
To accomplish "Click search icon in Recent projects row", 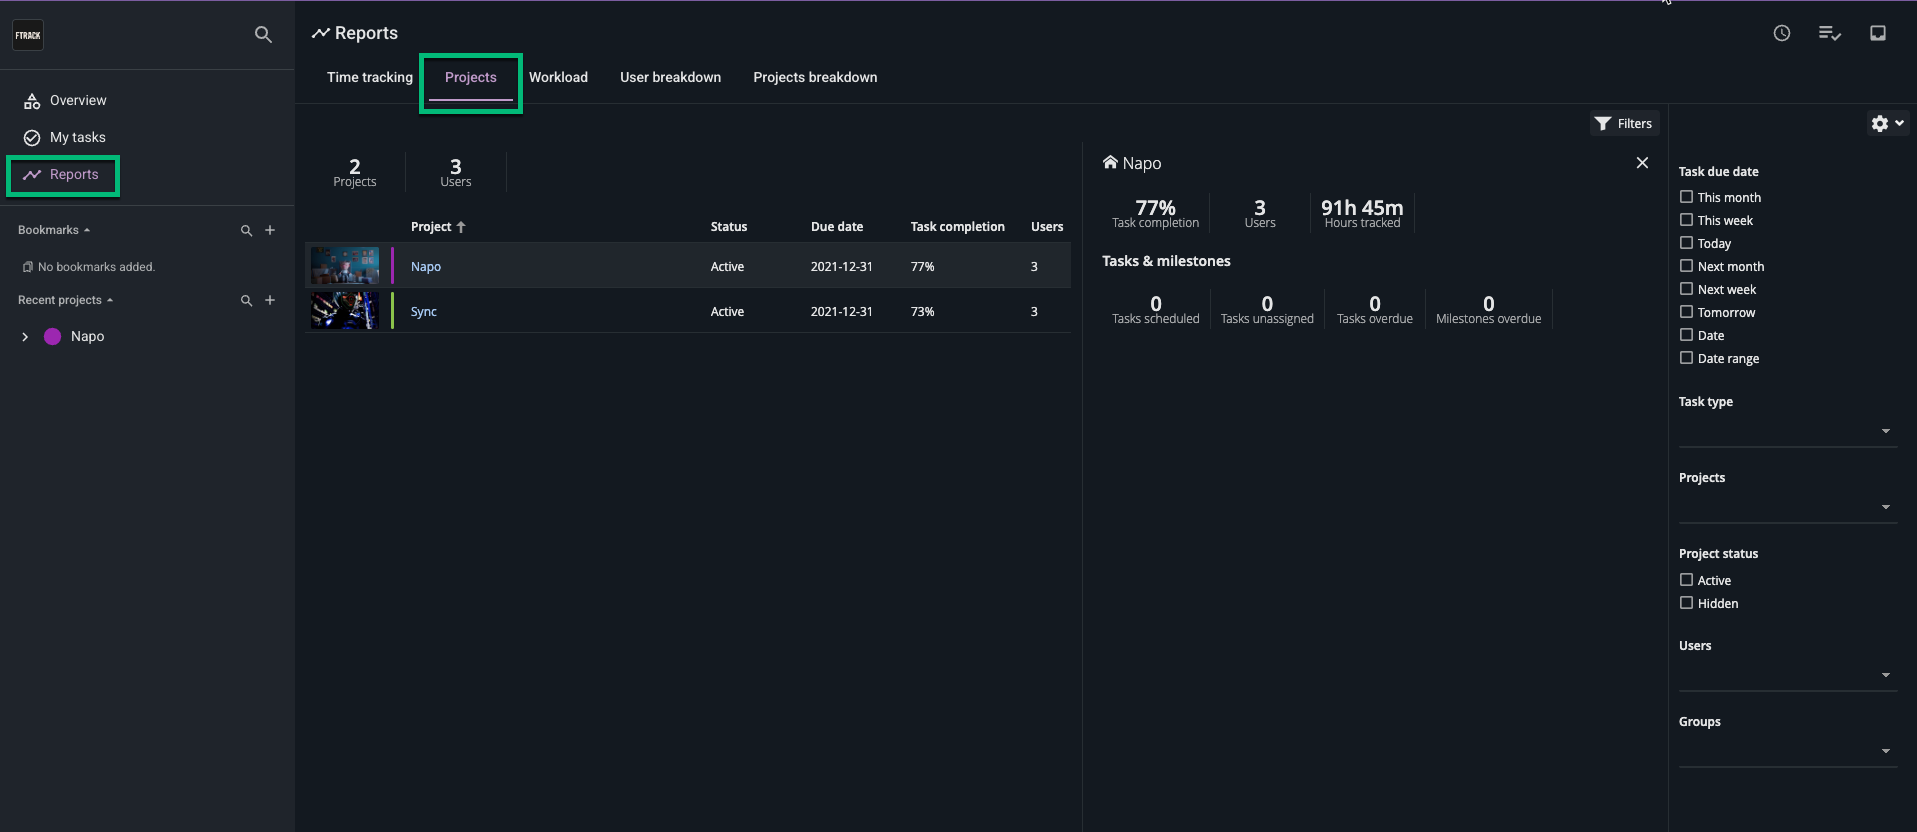I will tap(246, 300).
